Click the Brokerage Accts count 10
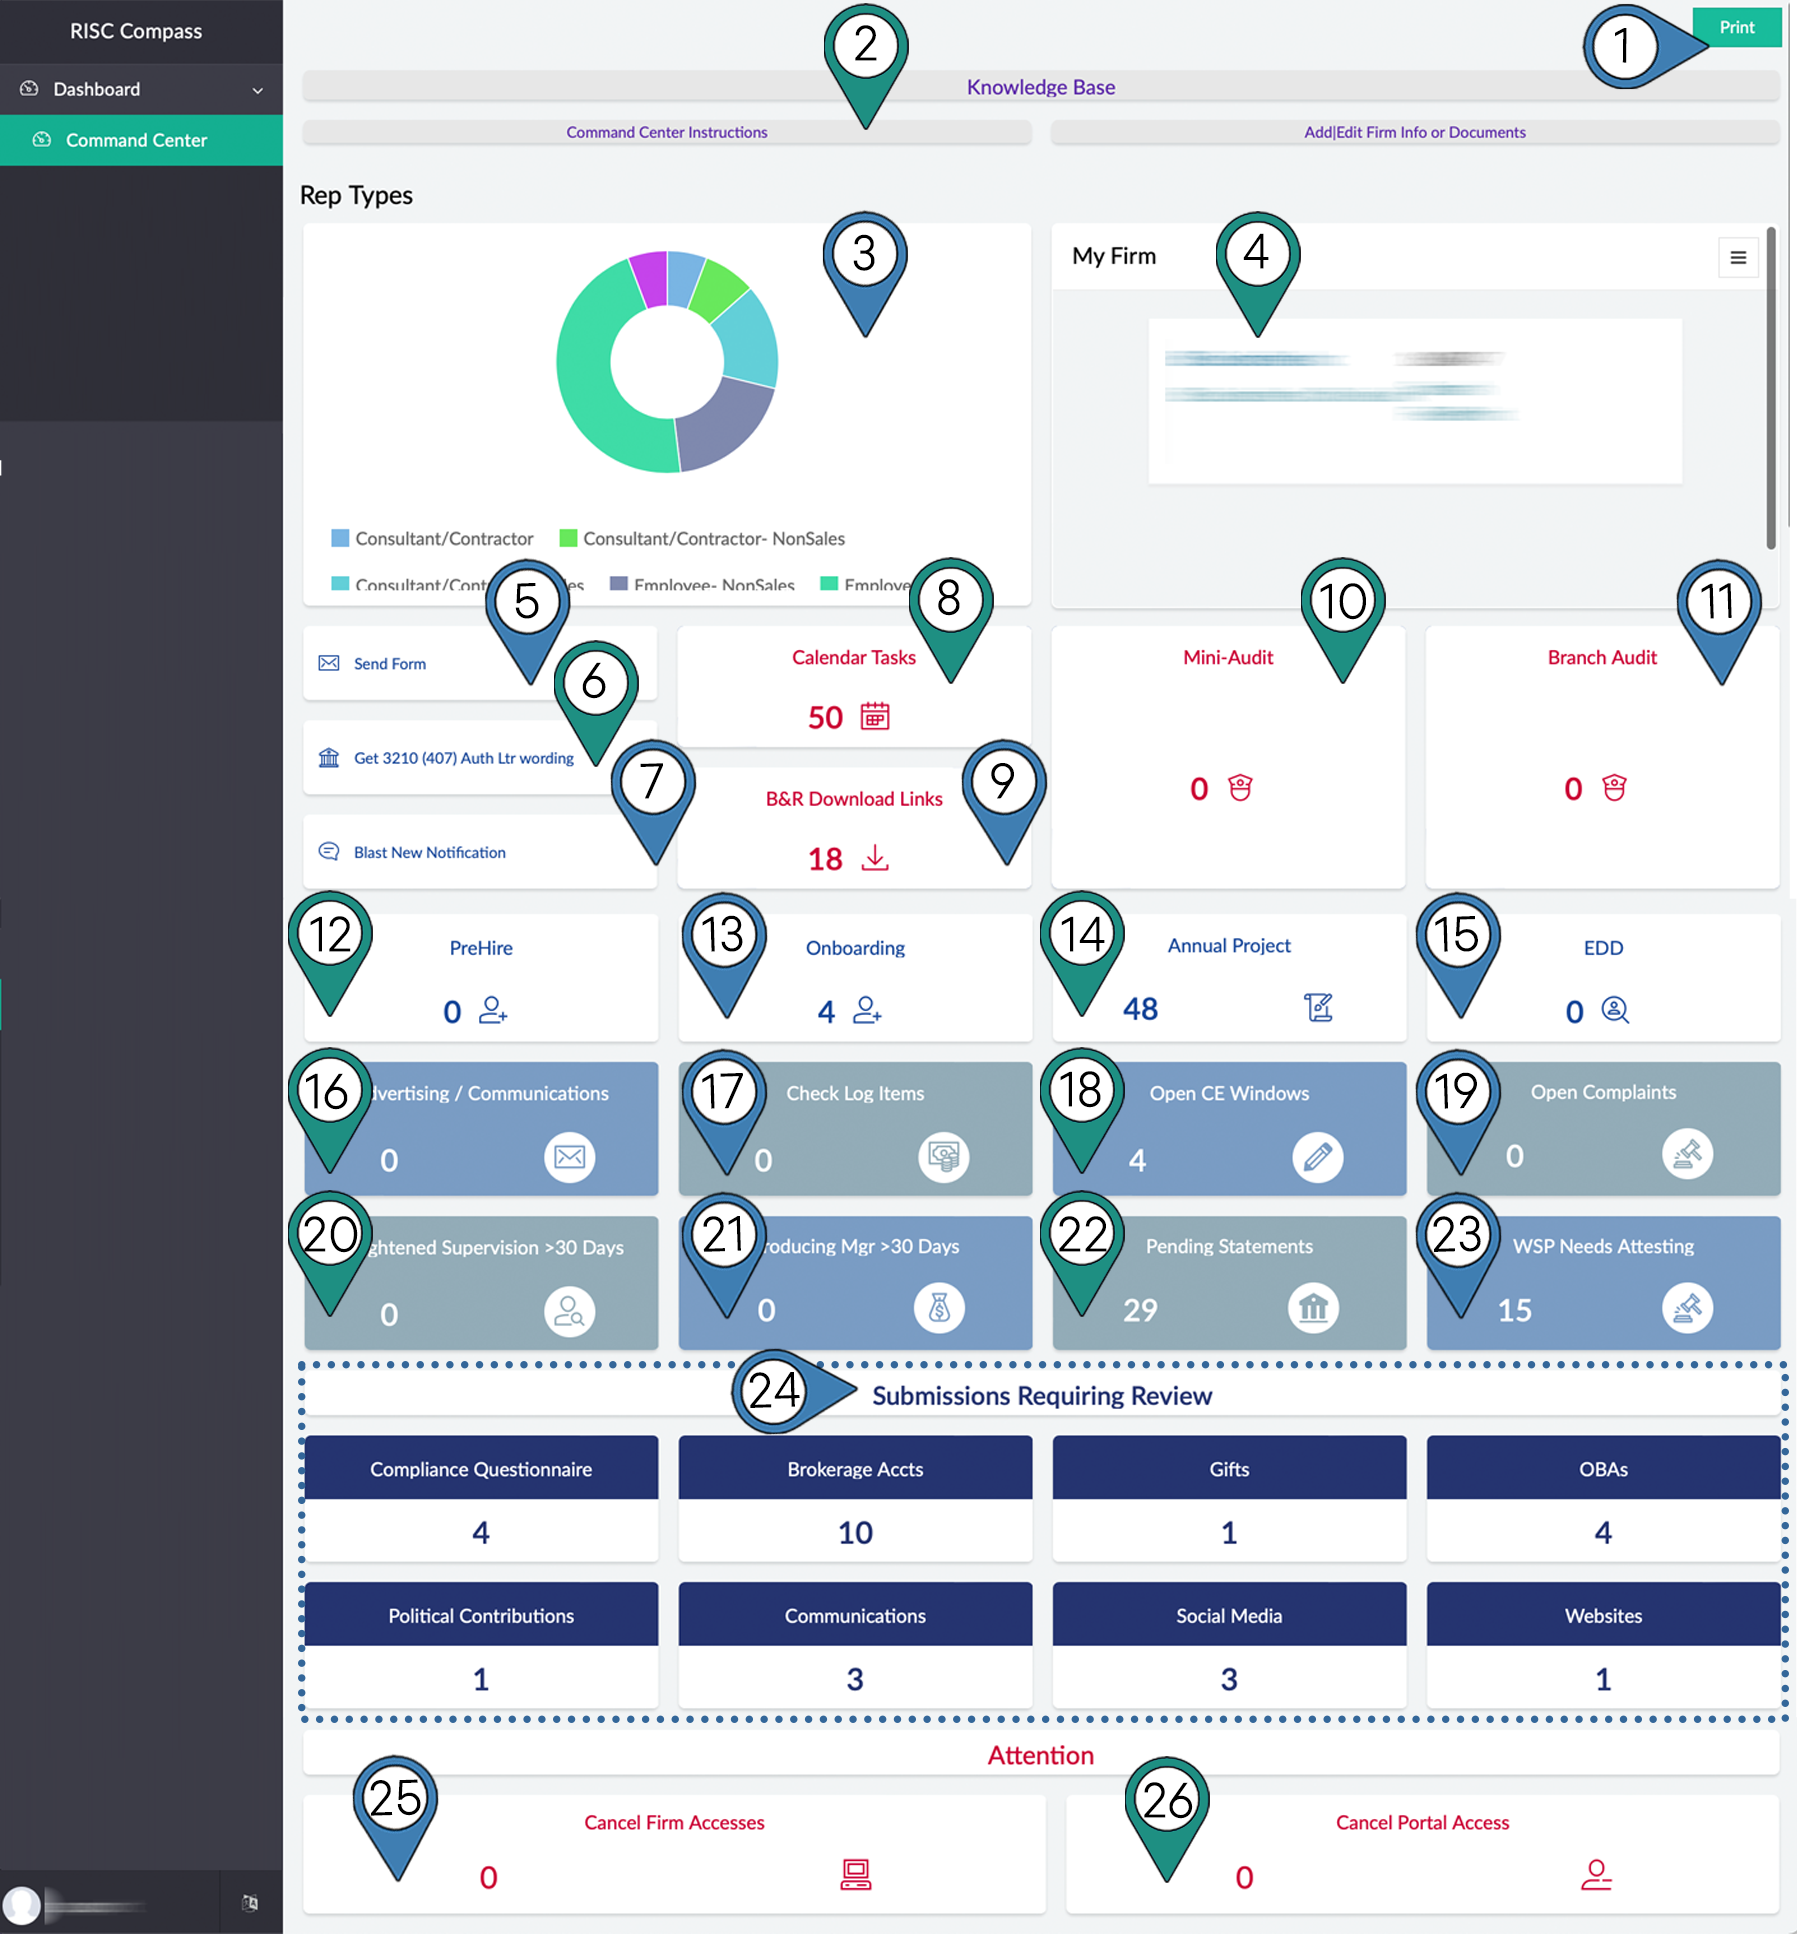The width and height of the screenshot is (1797, 1934). point(855,1532)
